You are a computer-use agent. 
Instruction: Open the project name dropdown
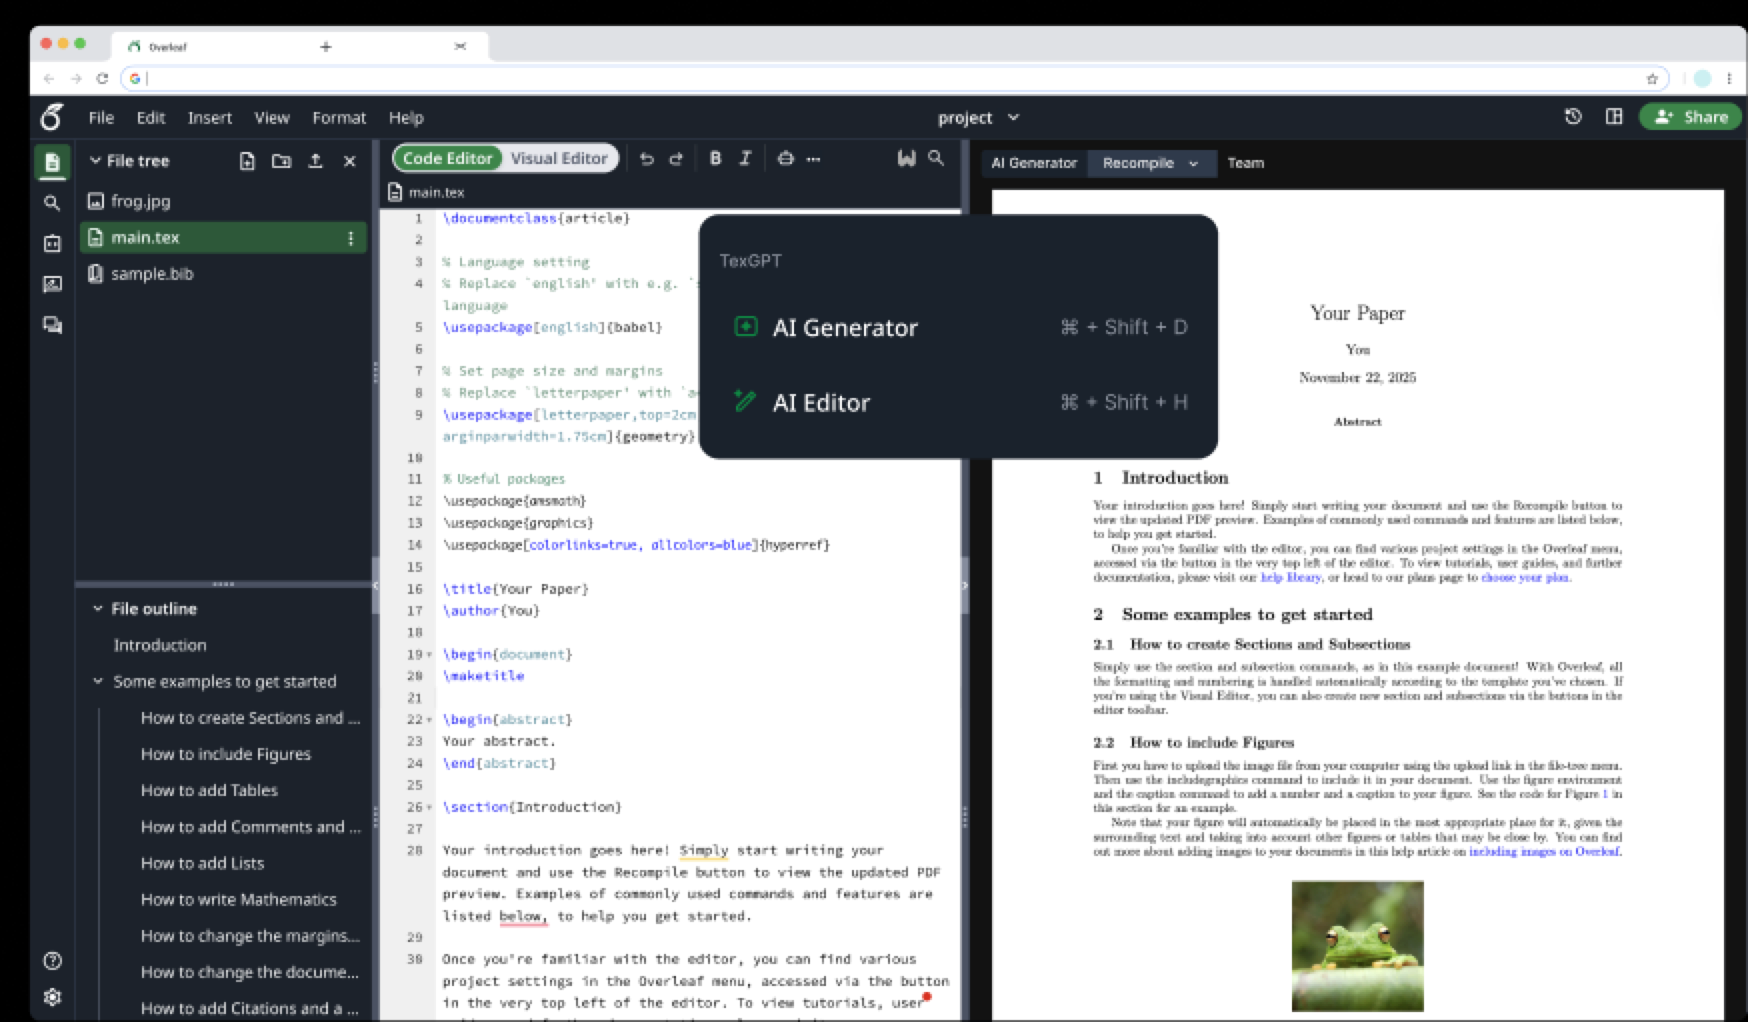[x=978, y=117]
